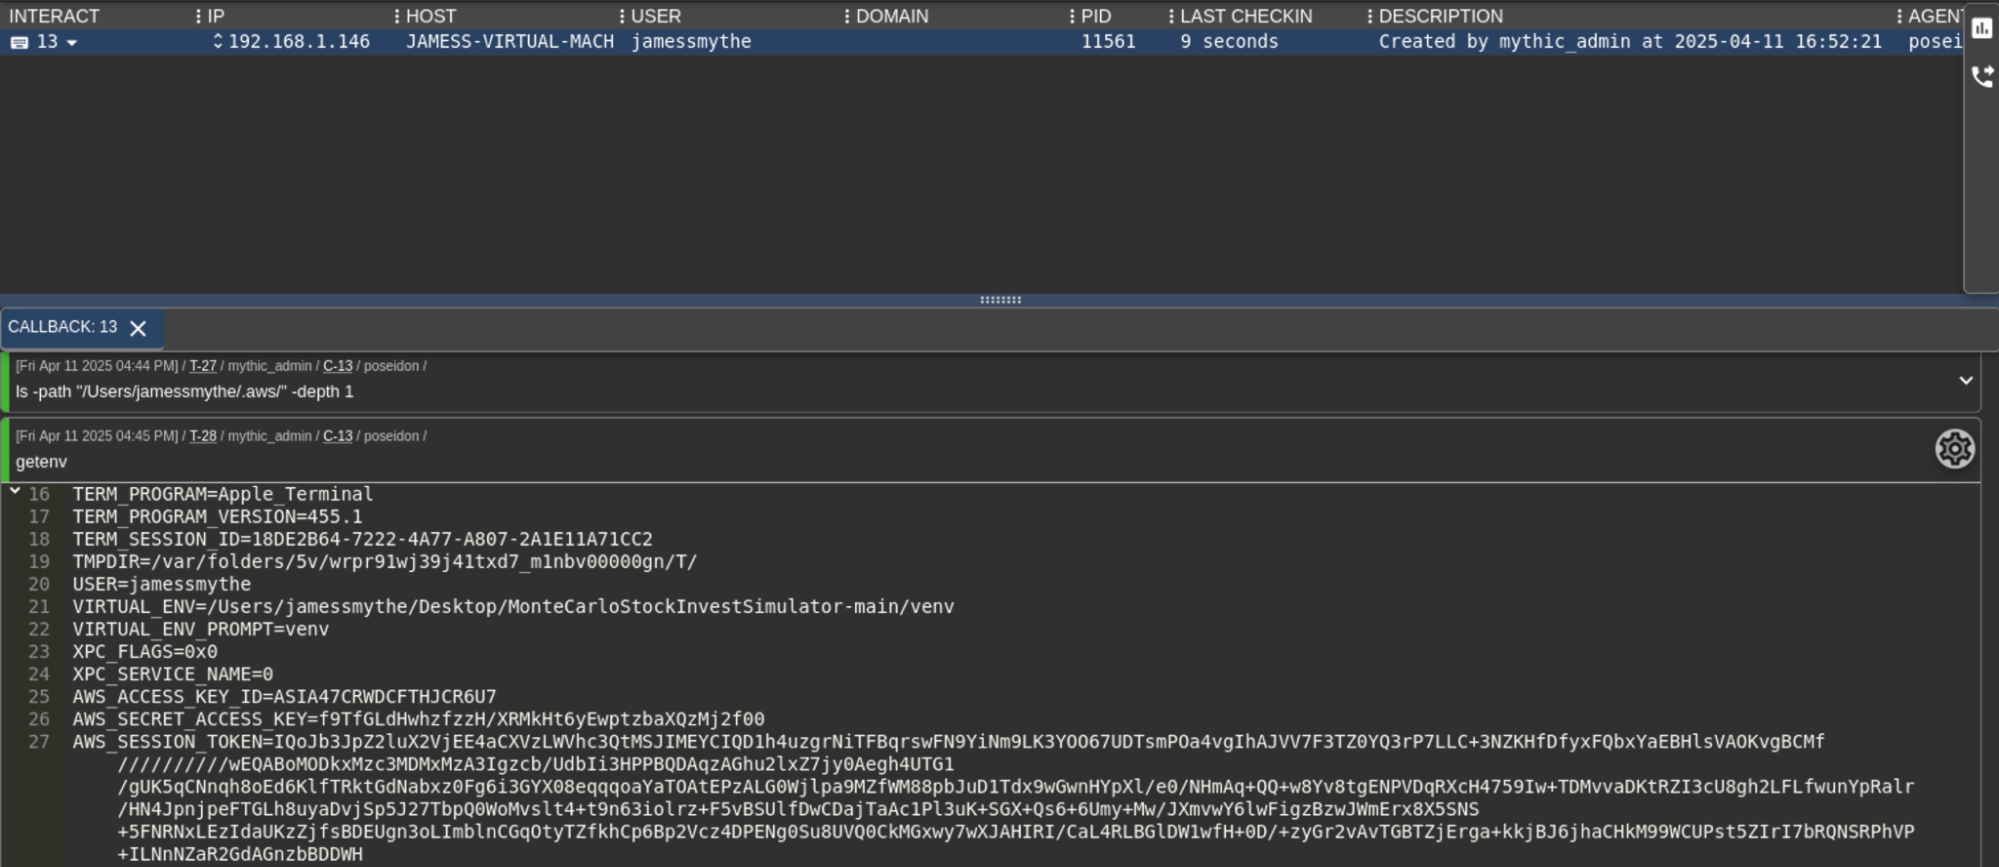This screenshot has width=1999, height=867.
Task: Click the three-dot menu immediately left of PID header
Action: [x=1071, y=16]
